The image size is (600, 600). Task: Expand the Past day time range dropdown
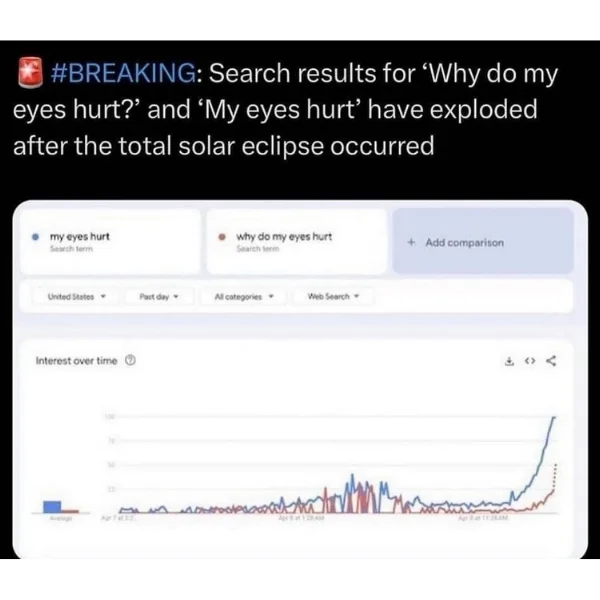coord(159,297)
